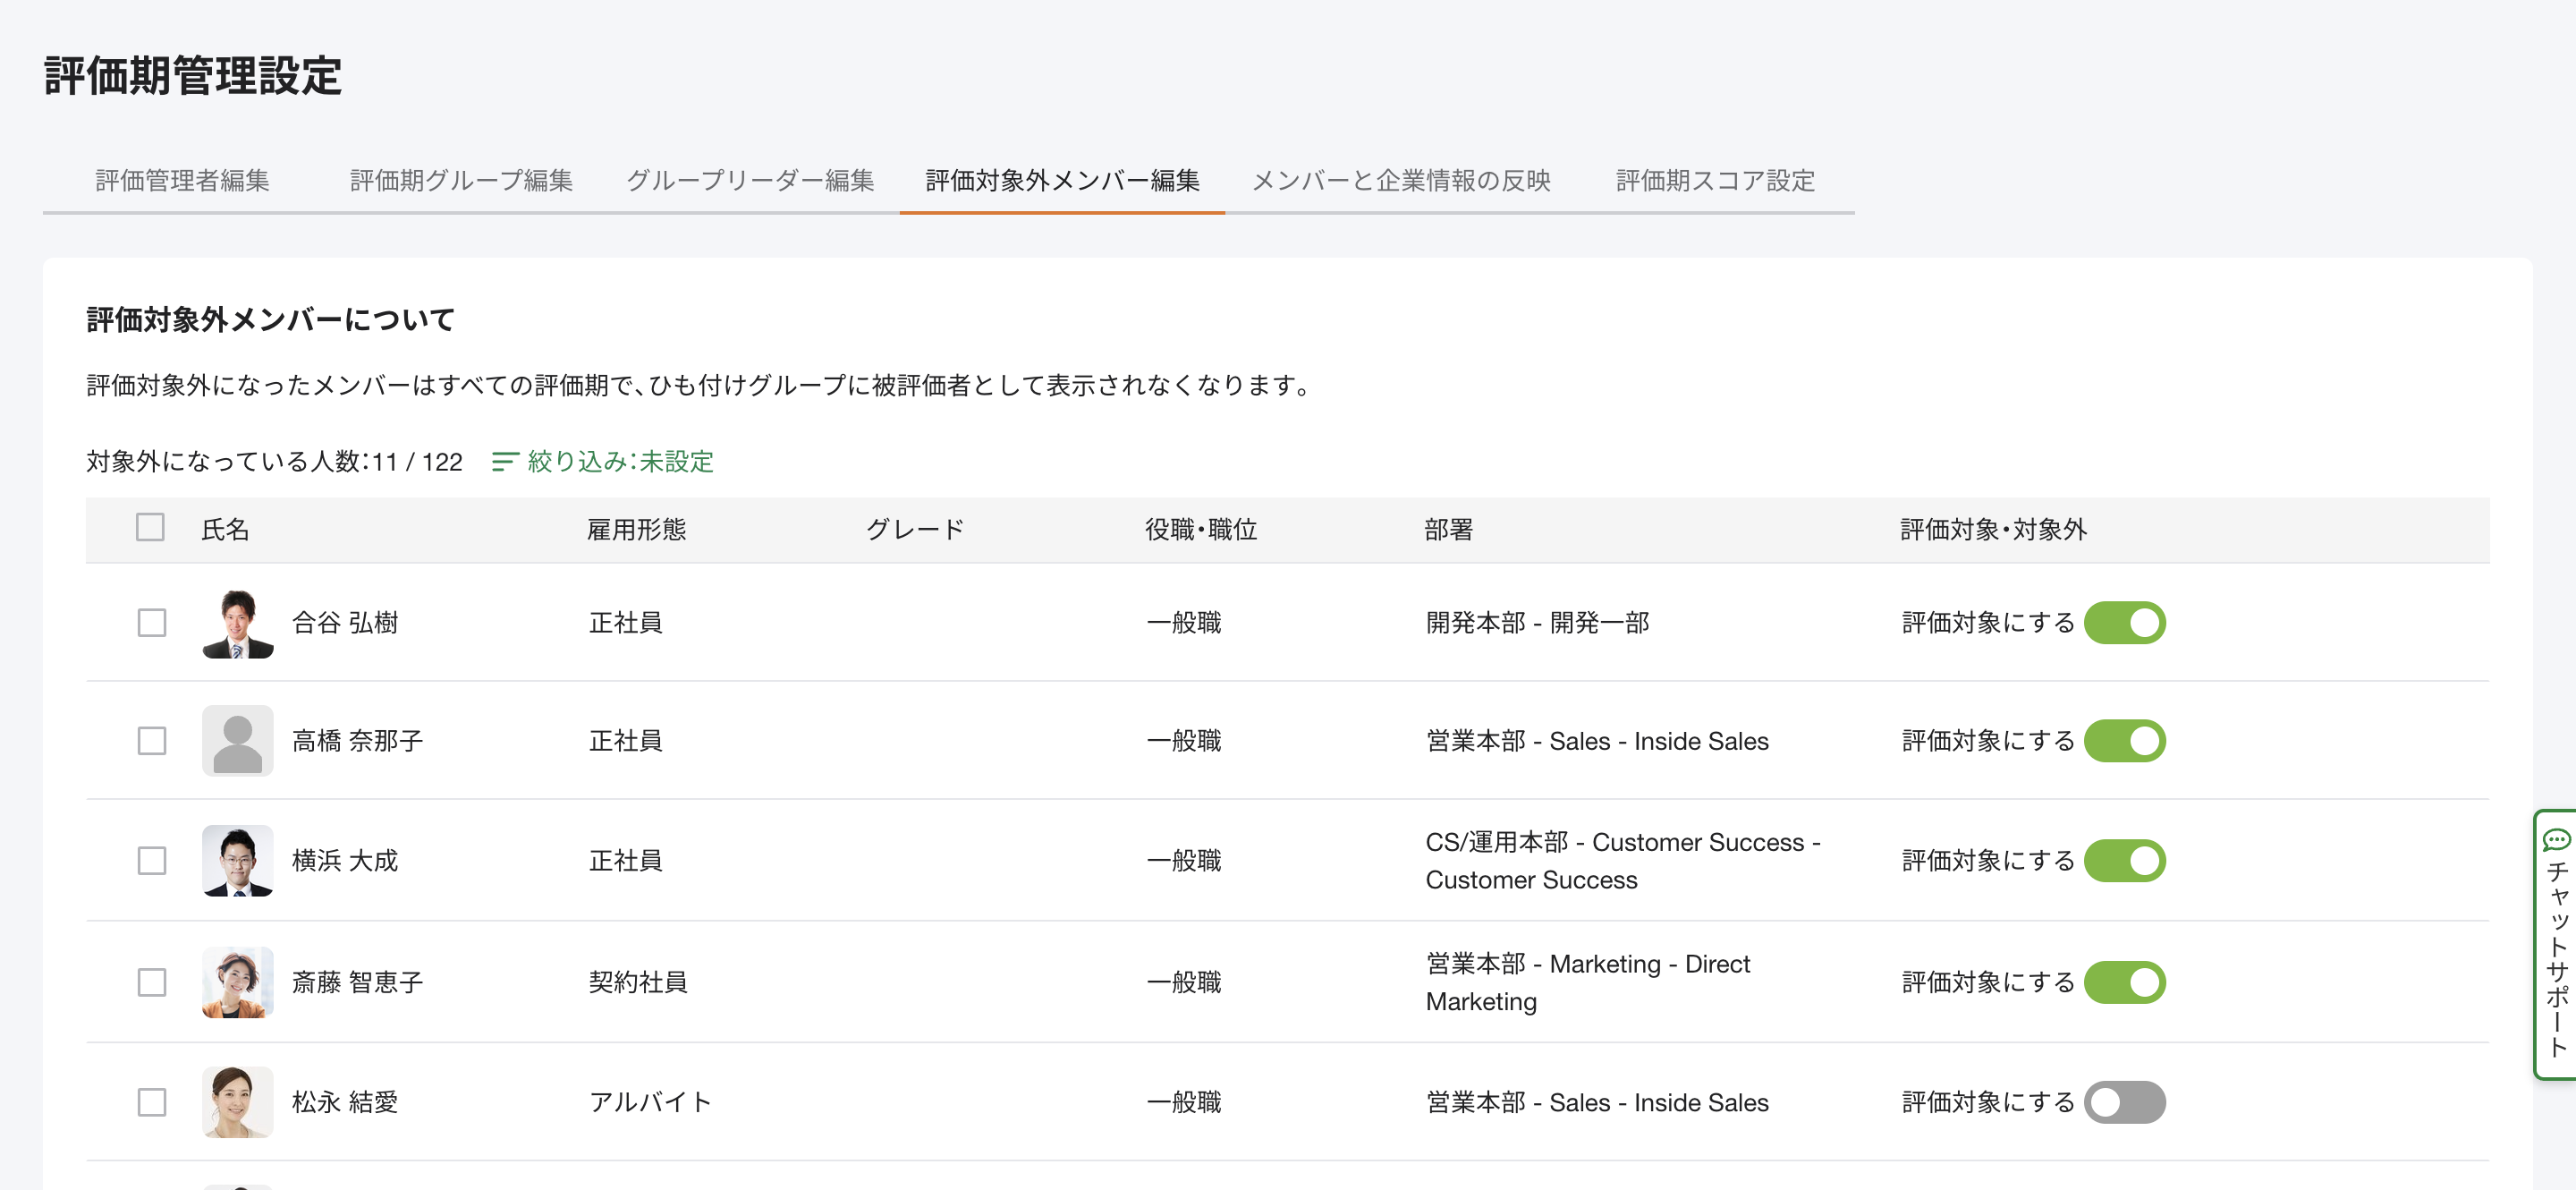Open the 評価期グループ編集 tab
The width and height of the screenshot is (2576, 1190).
(461, 180)
